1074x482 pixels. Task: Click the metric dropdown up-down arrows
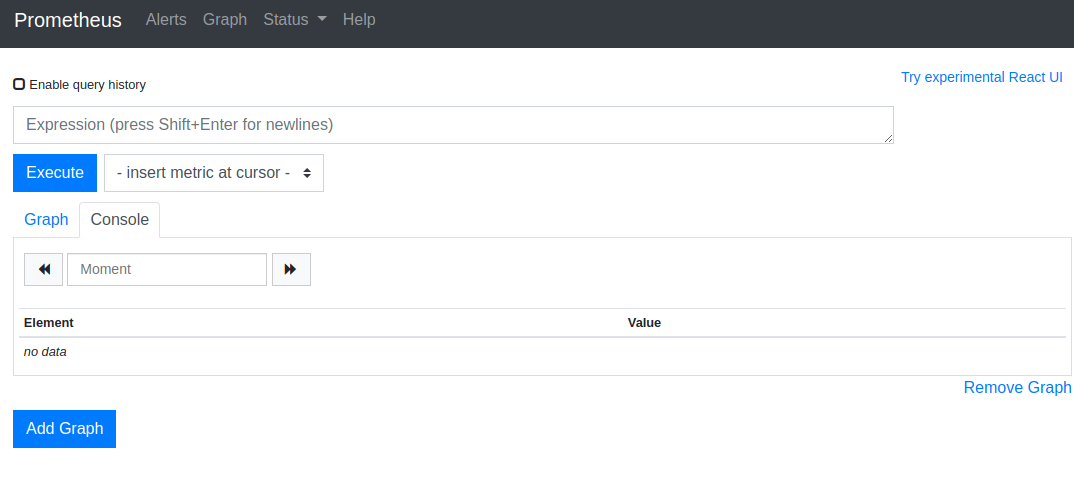(308, 173)
